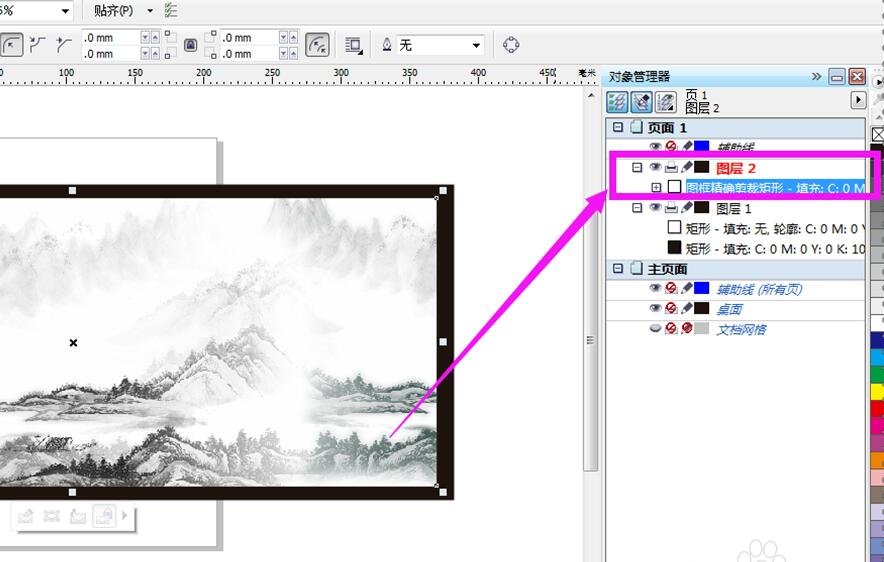Select the round corner type button

pyautogui.click(x=11, y=45)
